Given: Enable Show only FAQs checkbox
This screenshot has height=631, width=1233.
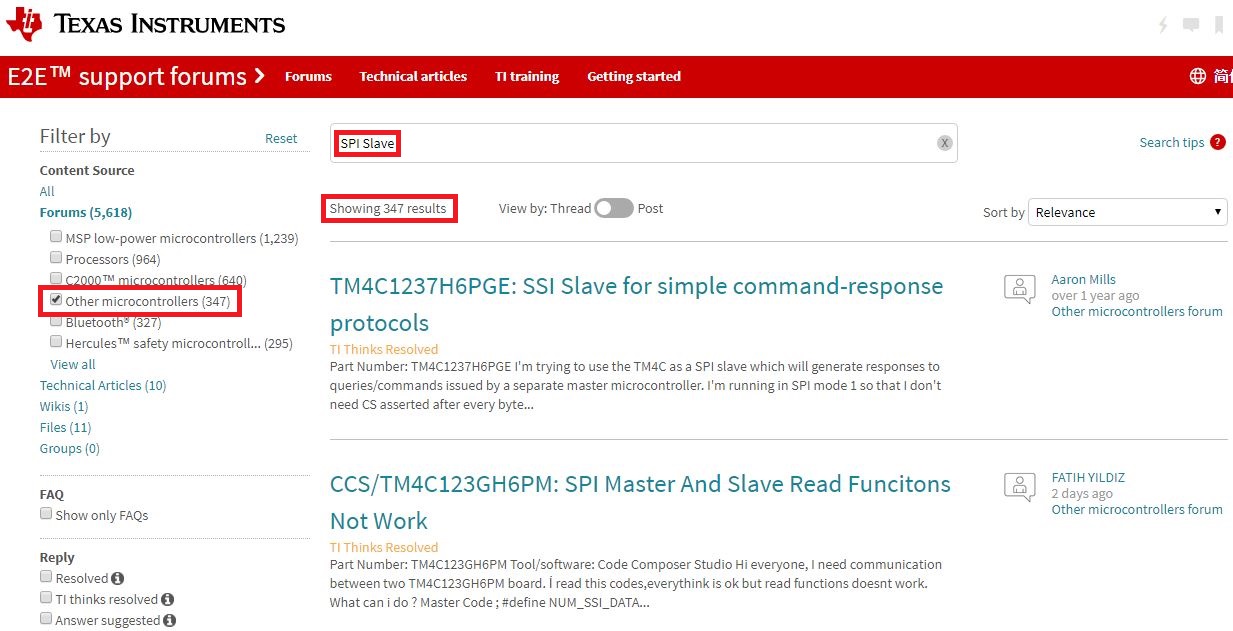Looking at the screenshot, I should point(46,514).
